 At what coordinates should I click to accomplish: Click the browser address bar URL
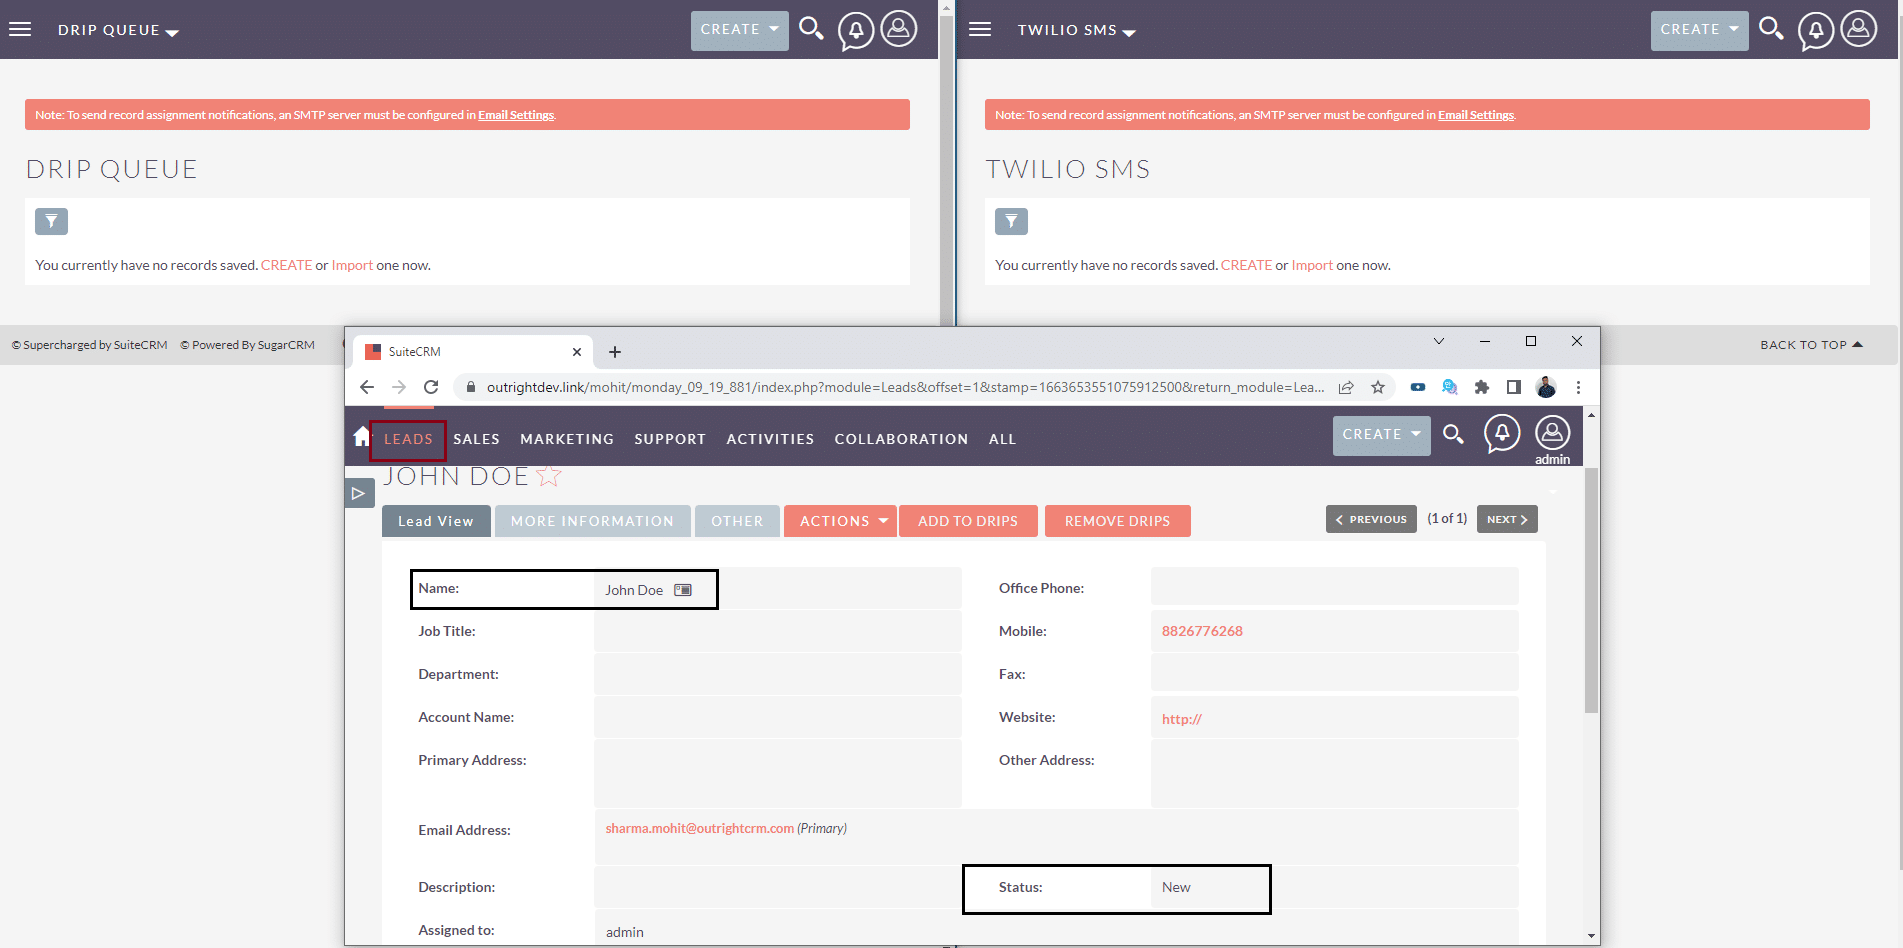click(x=905, y=387)
